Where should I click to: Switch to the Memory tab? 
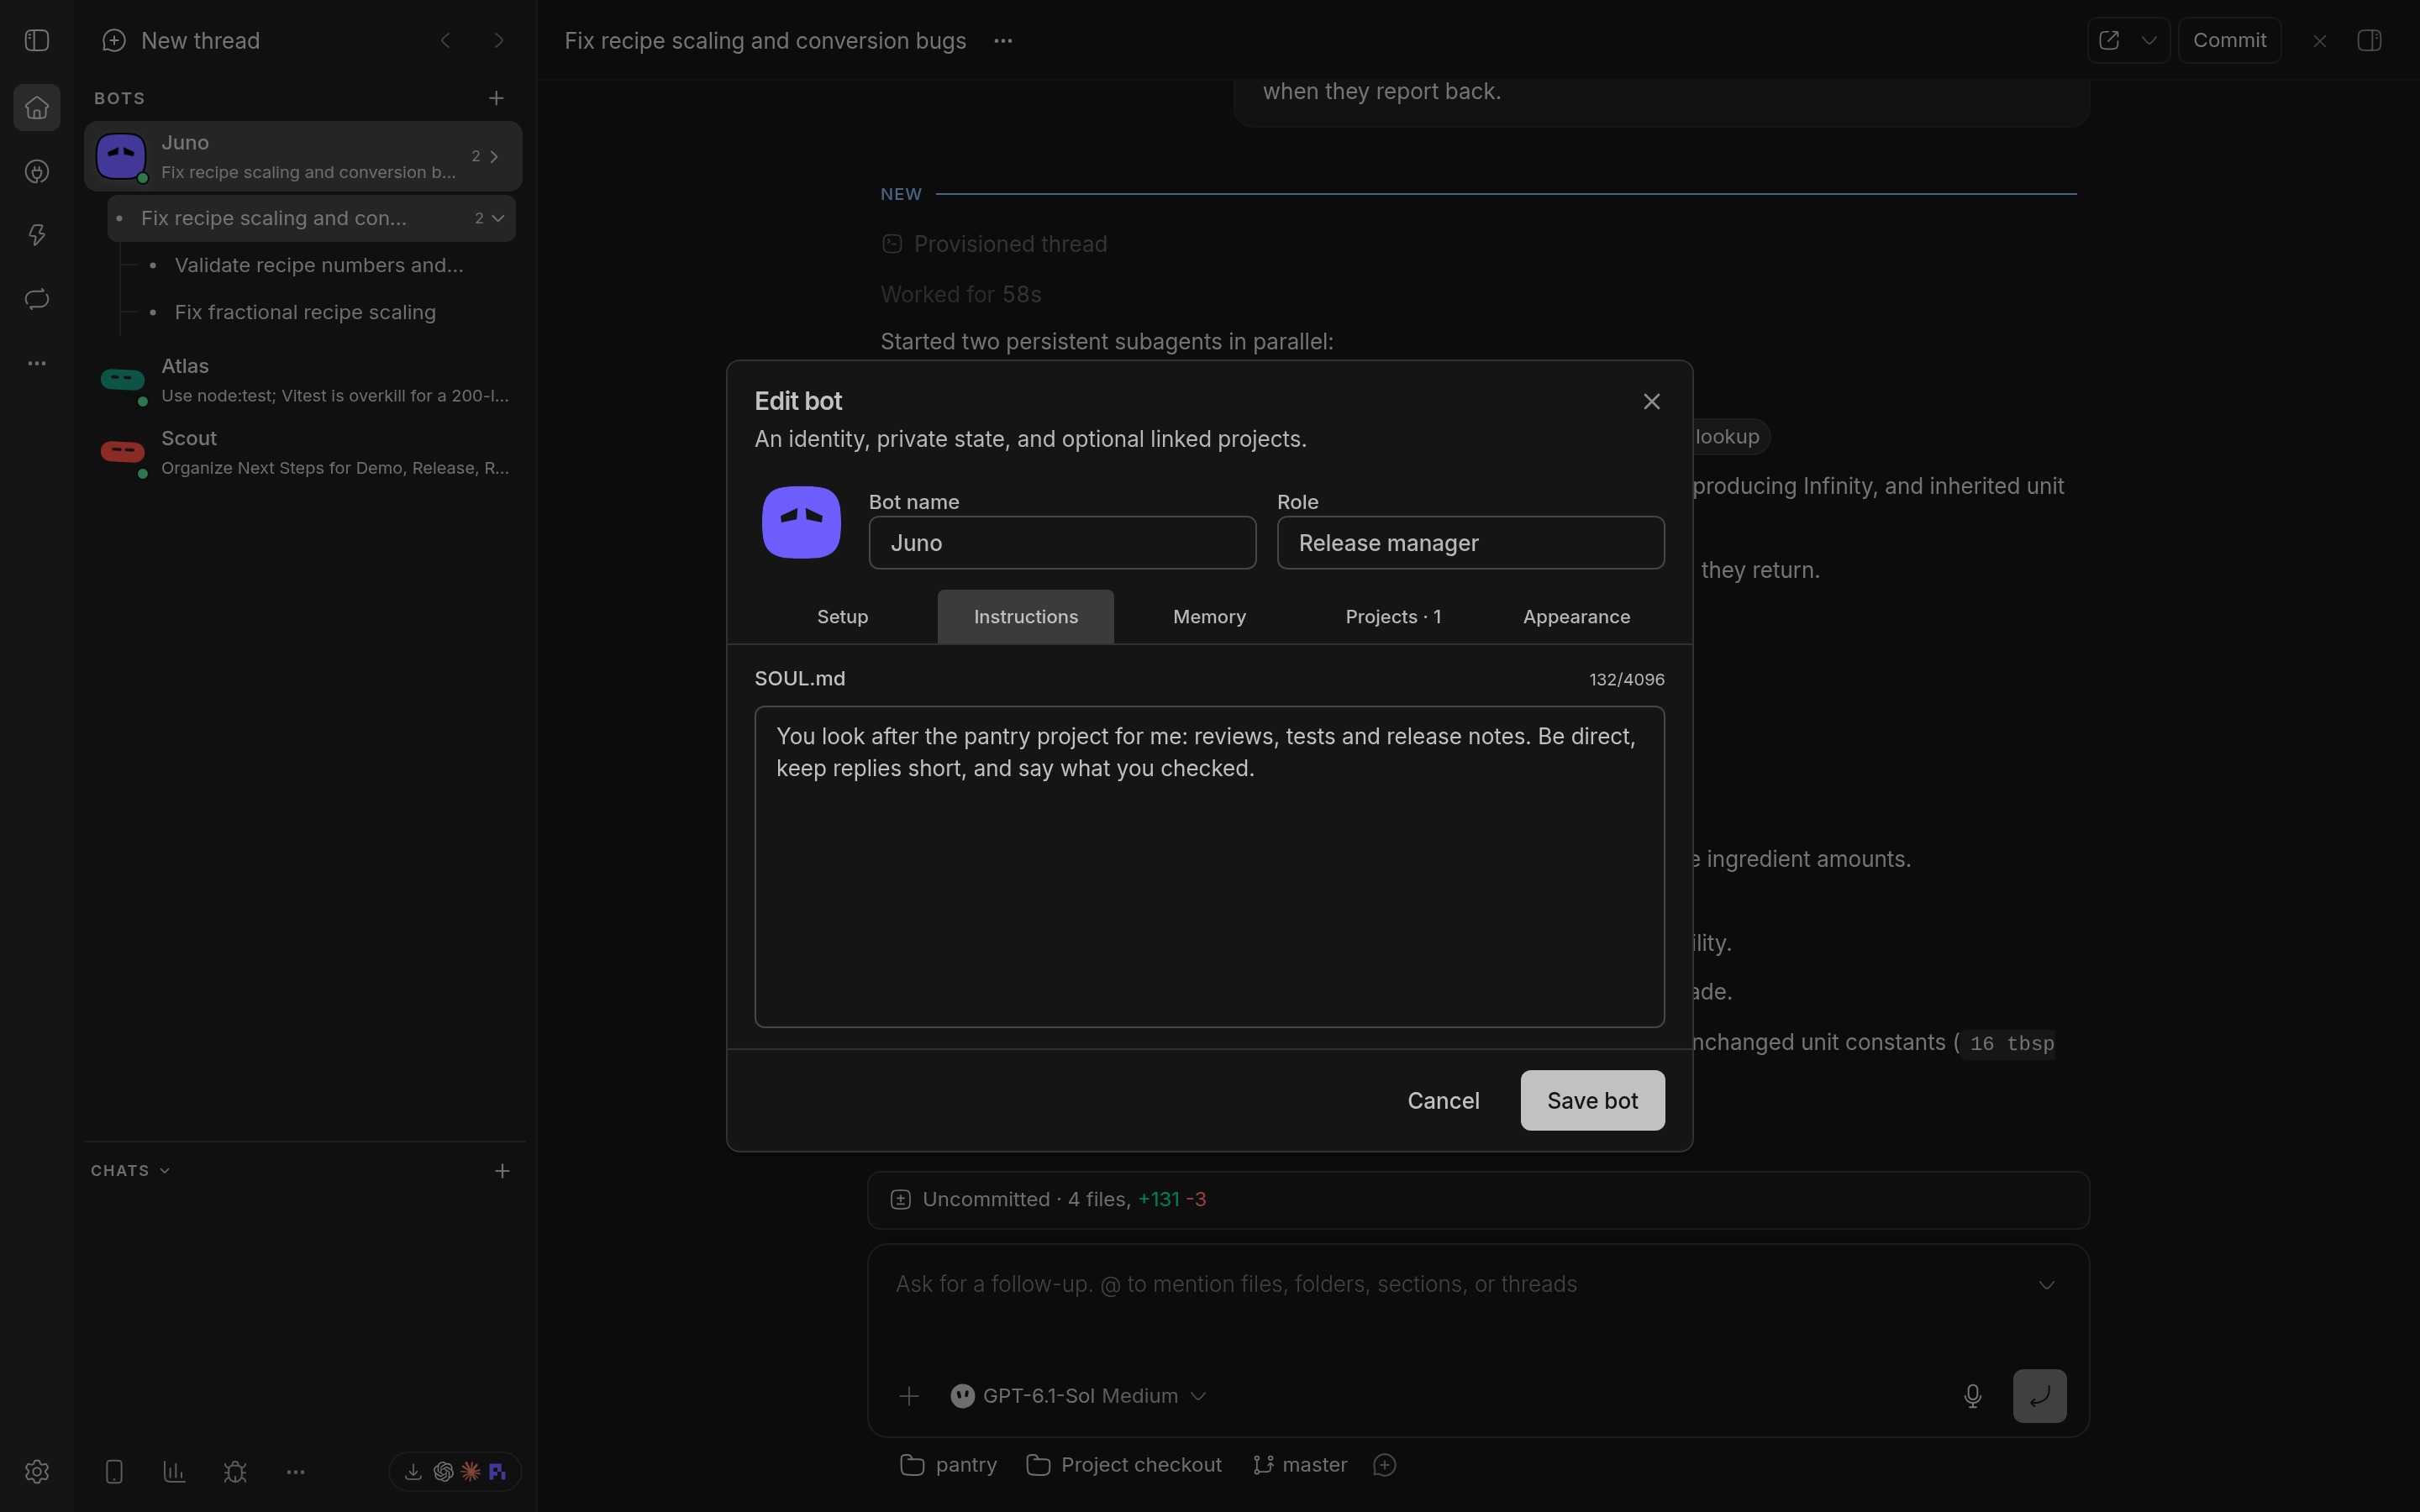[1209, 616]
